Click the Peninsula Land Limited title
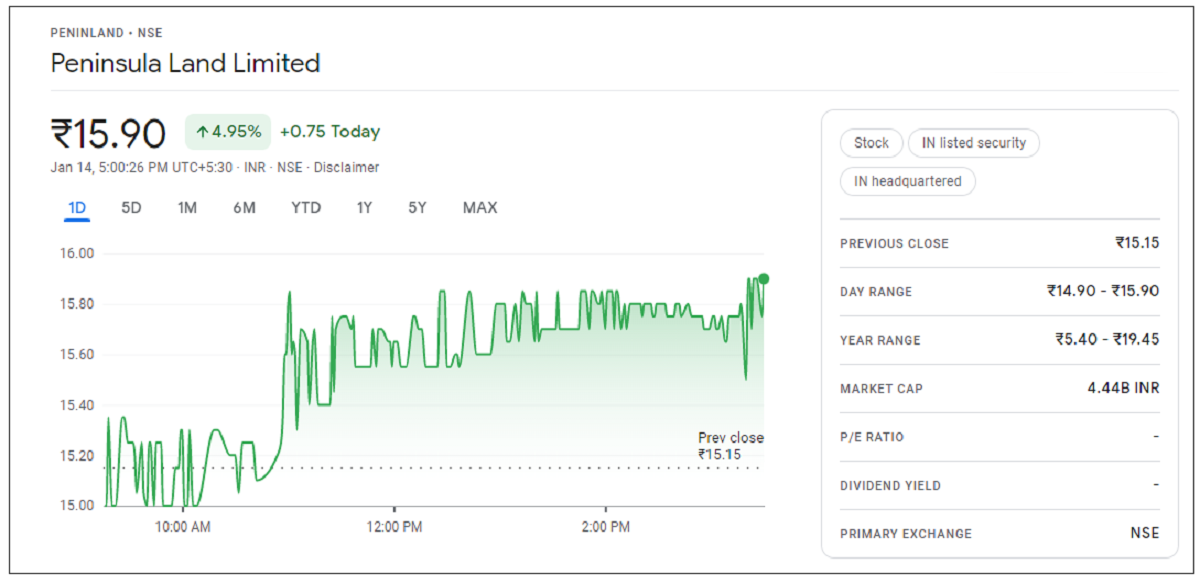 (x=186, y=64)
